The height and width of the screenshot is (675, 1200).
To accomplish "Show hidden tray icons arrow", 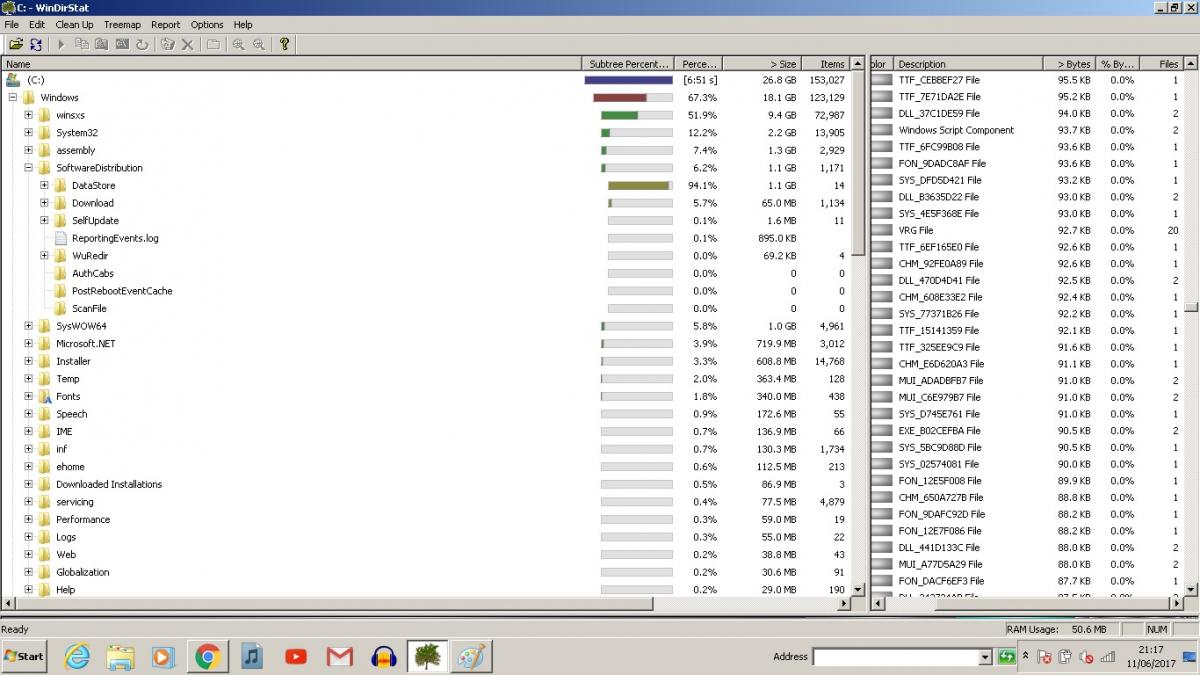I will (x=1025, y=656).
